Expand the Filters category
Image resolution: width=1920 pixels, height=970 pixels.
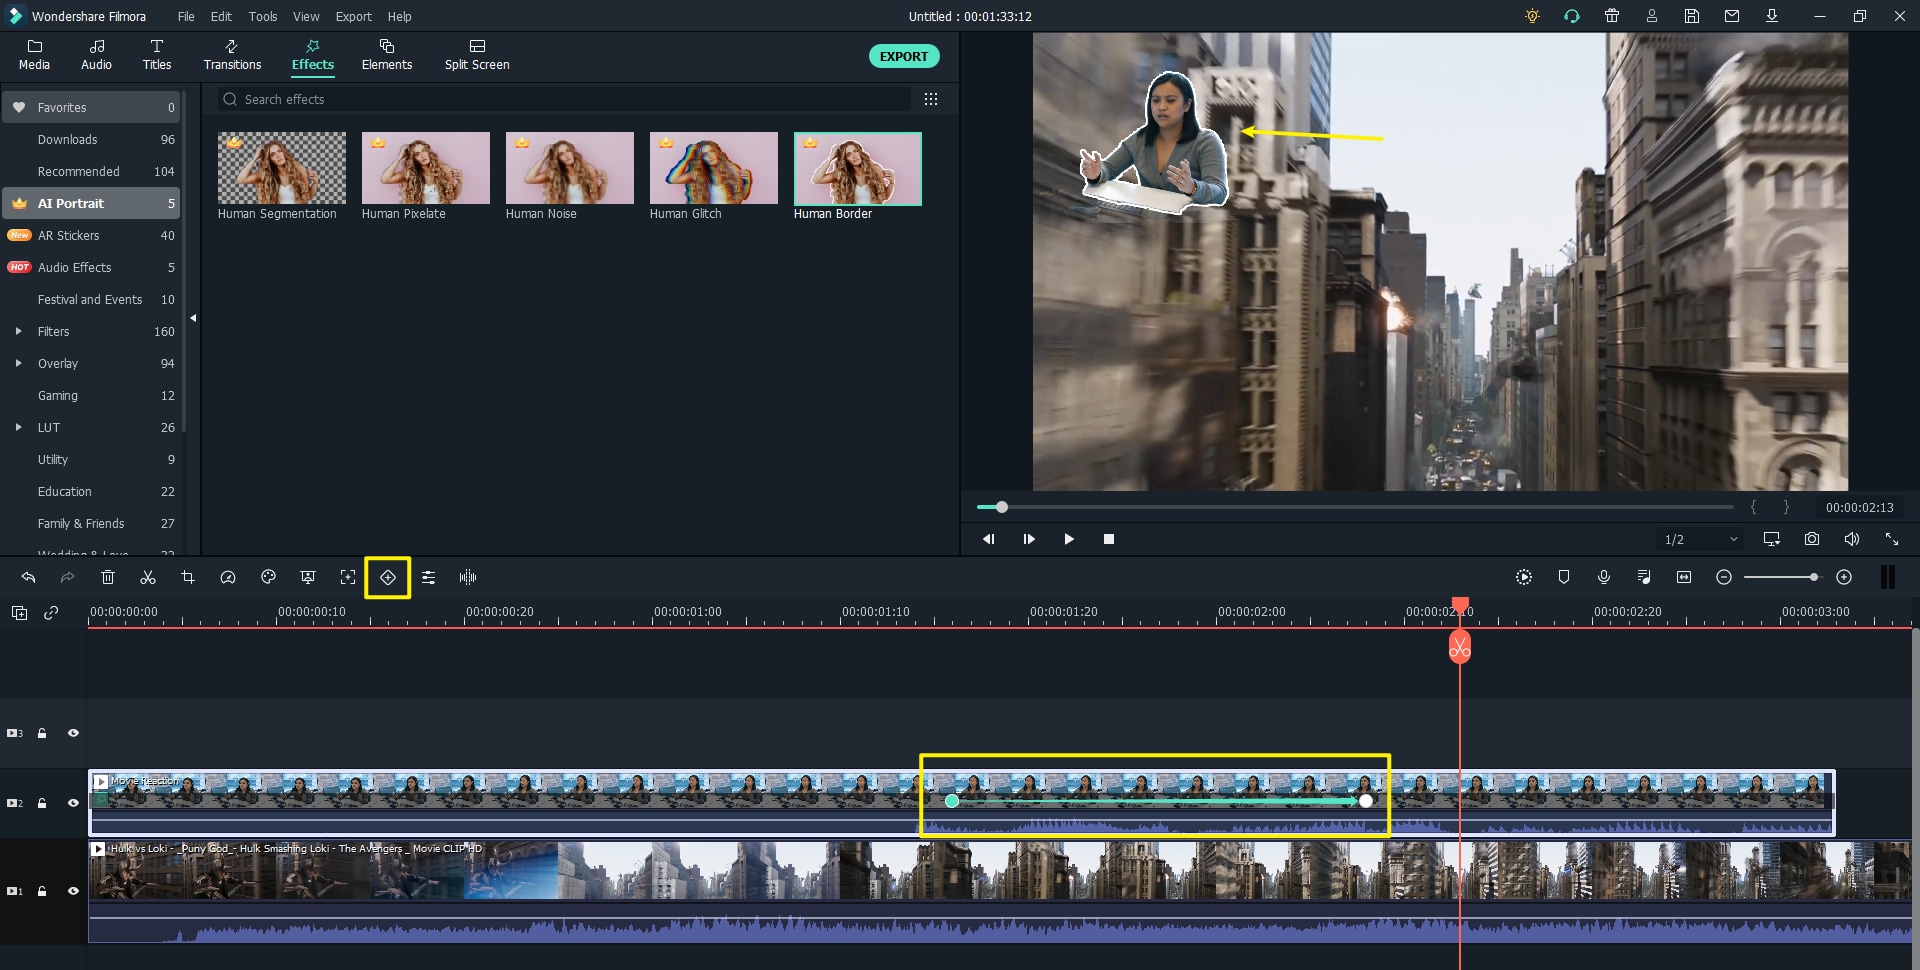pos(18,331)
